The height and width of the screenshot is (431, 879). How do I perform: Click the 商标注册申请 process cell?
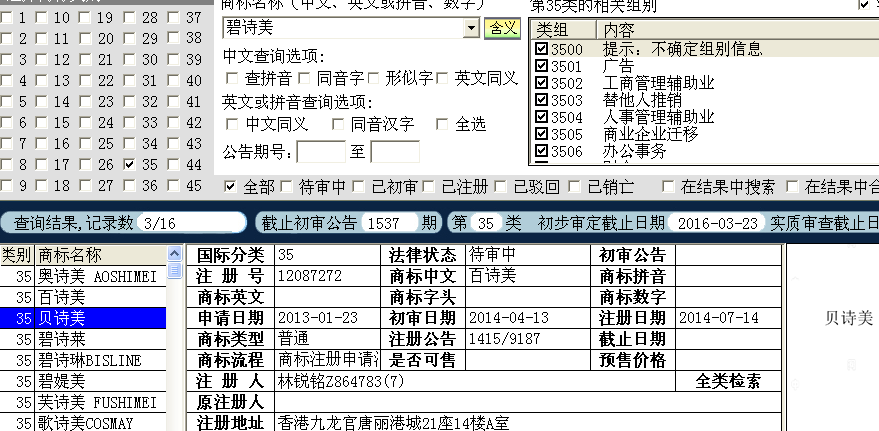click(x=327, y=360)
